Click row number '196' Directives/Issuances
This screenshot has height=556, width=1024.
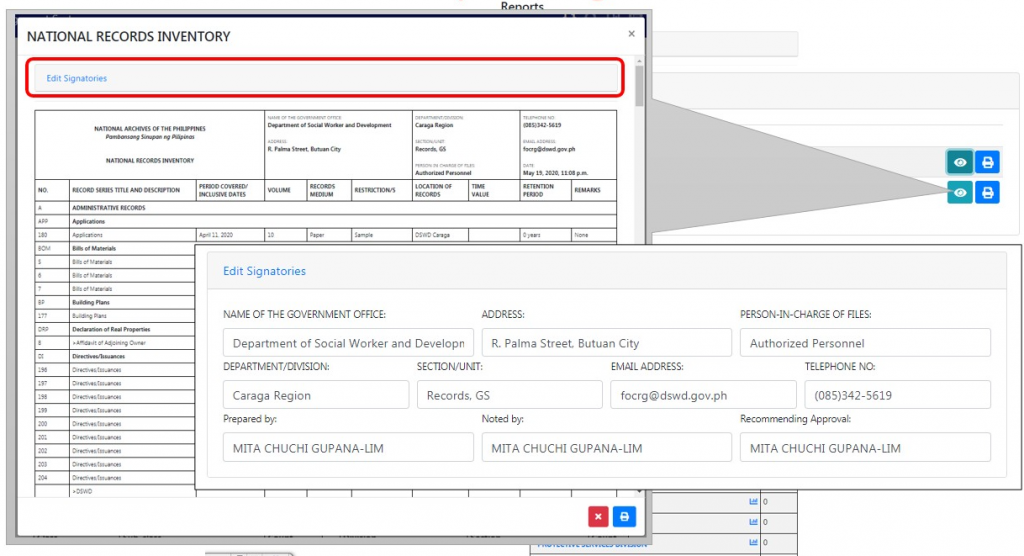(x=42, y=370)
